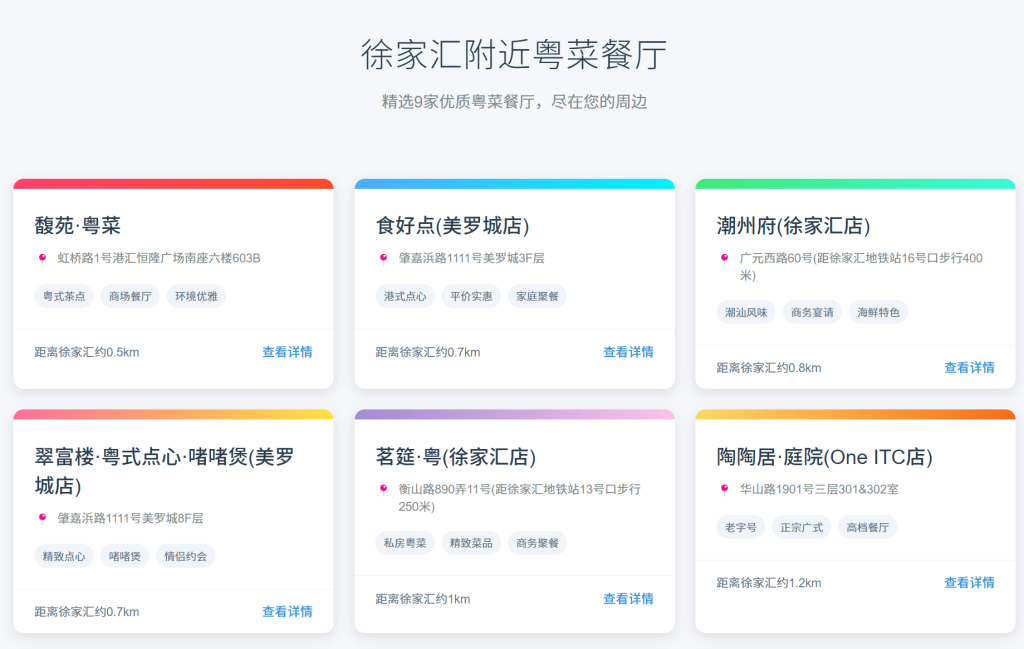View details of 潮州府(徐家汇店)
This screenshot has height=649, width=1024.
(x=969, y=368)
